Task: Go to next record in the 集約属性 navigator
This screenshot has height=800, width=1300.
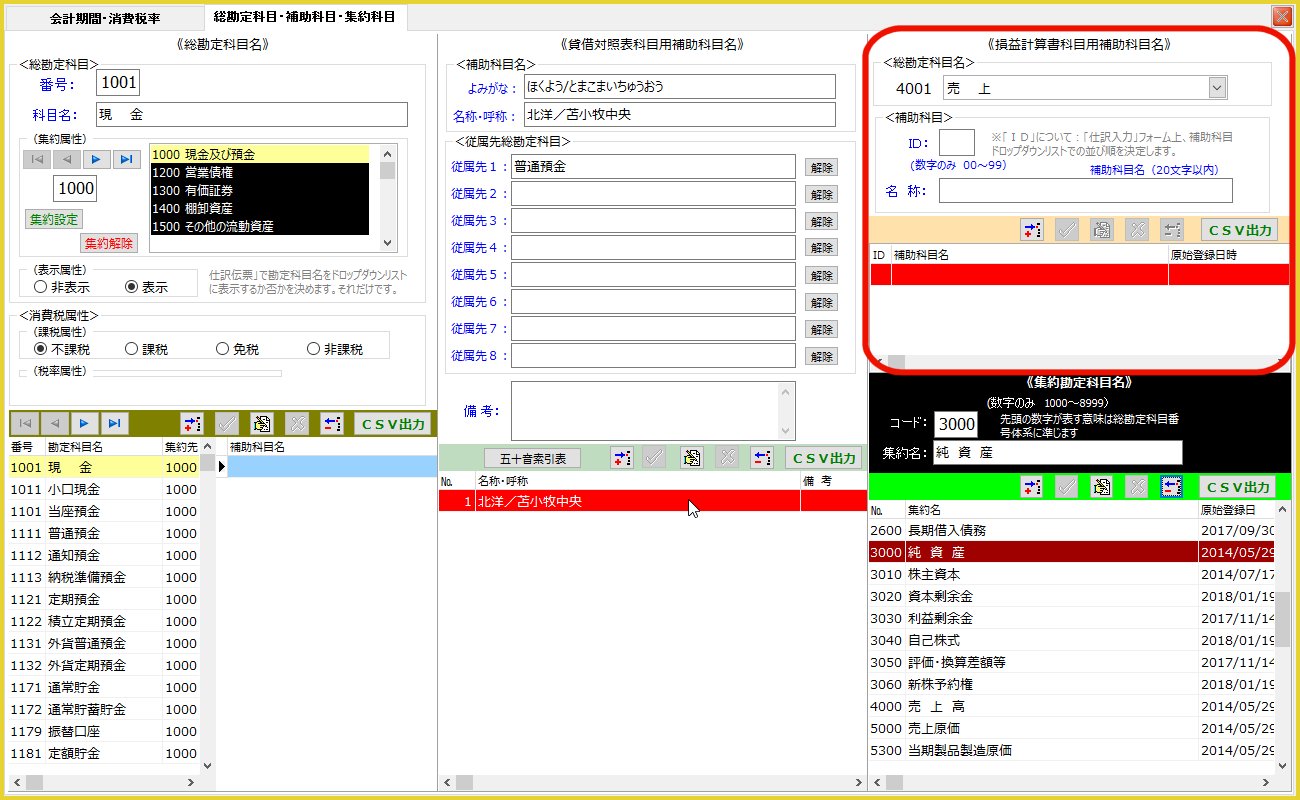Action: (x=97, y=159)
